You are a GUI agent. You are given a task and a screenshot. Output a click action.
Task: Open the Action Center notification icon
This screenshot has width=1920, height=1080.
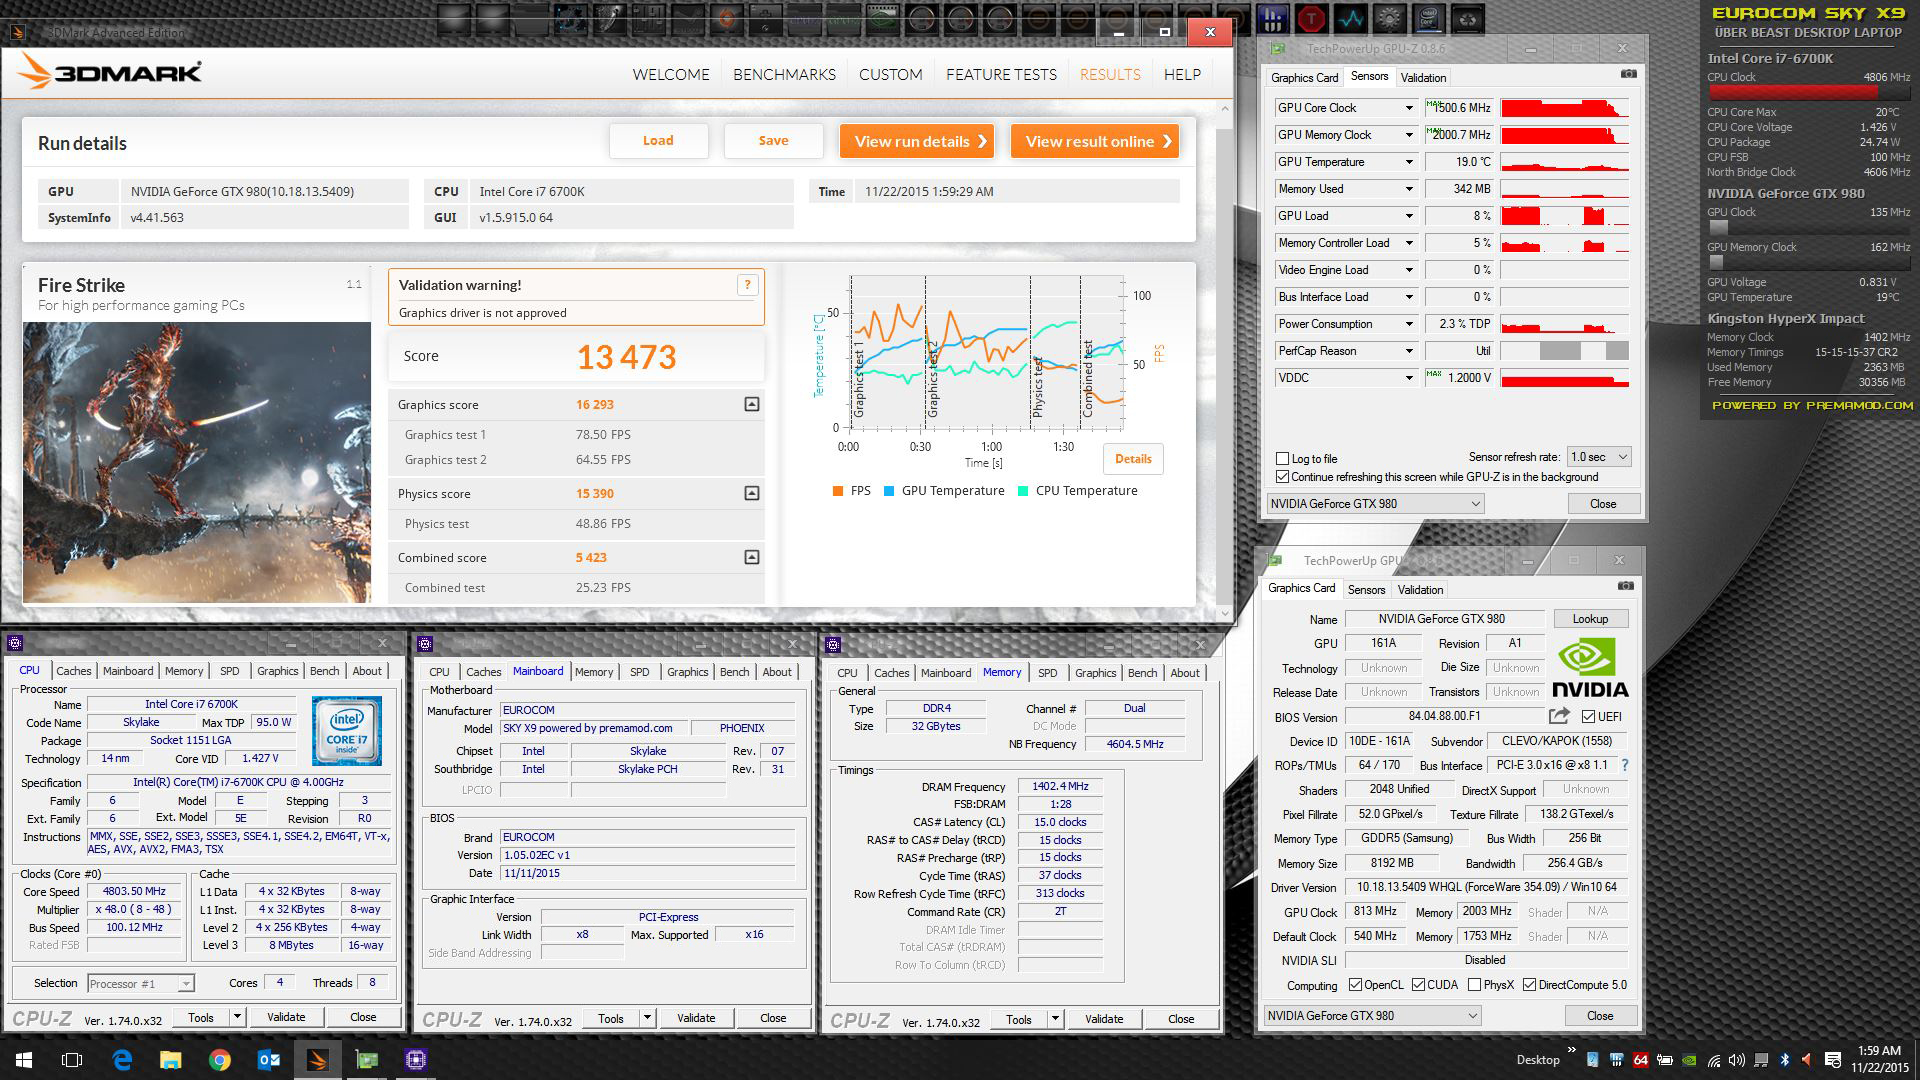point(1833,1060)
